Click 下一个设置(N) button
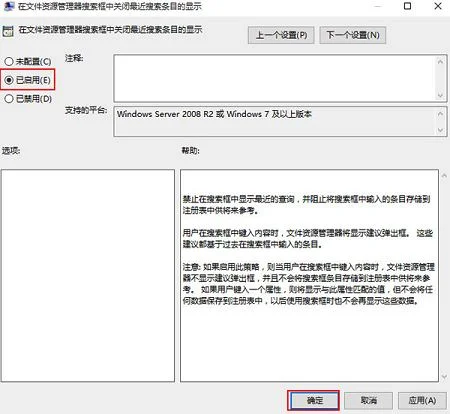Viewport: 450px width, 414px height. (353, 35)
